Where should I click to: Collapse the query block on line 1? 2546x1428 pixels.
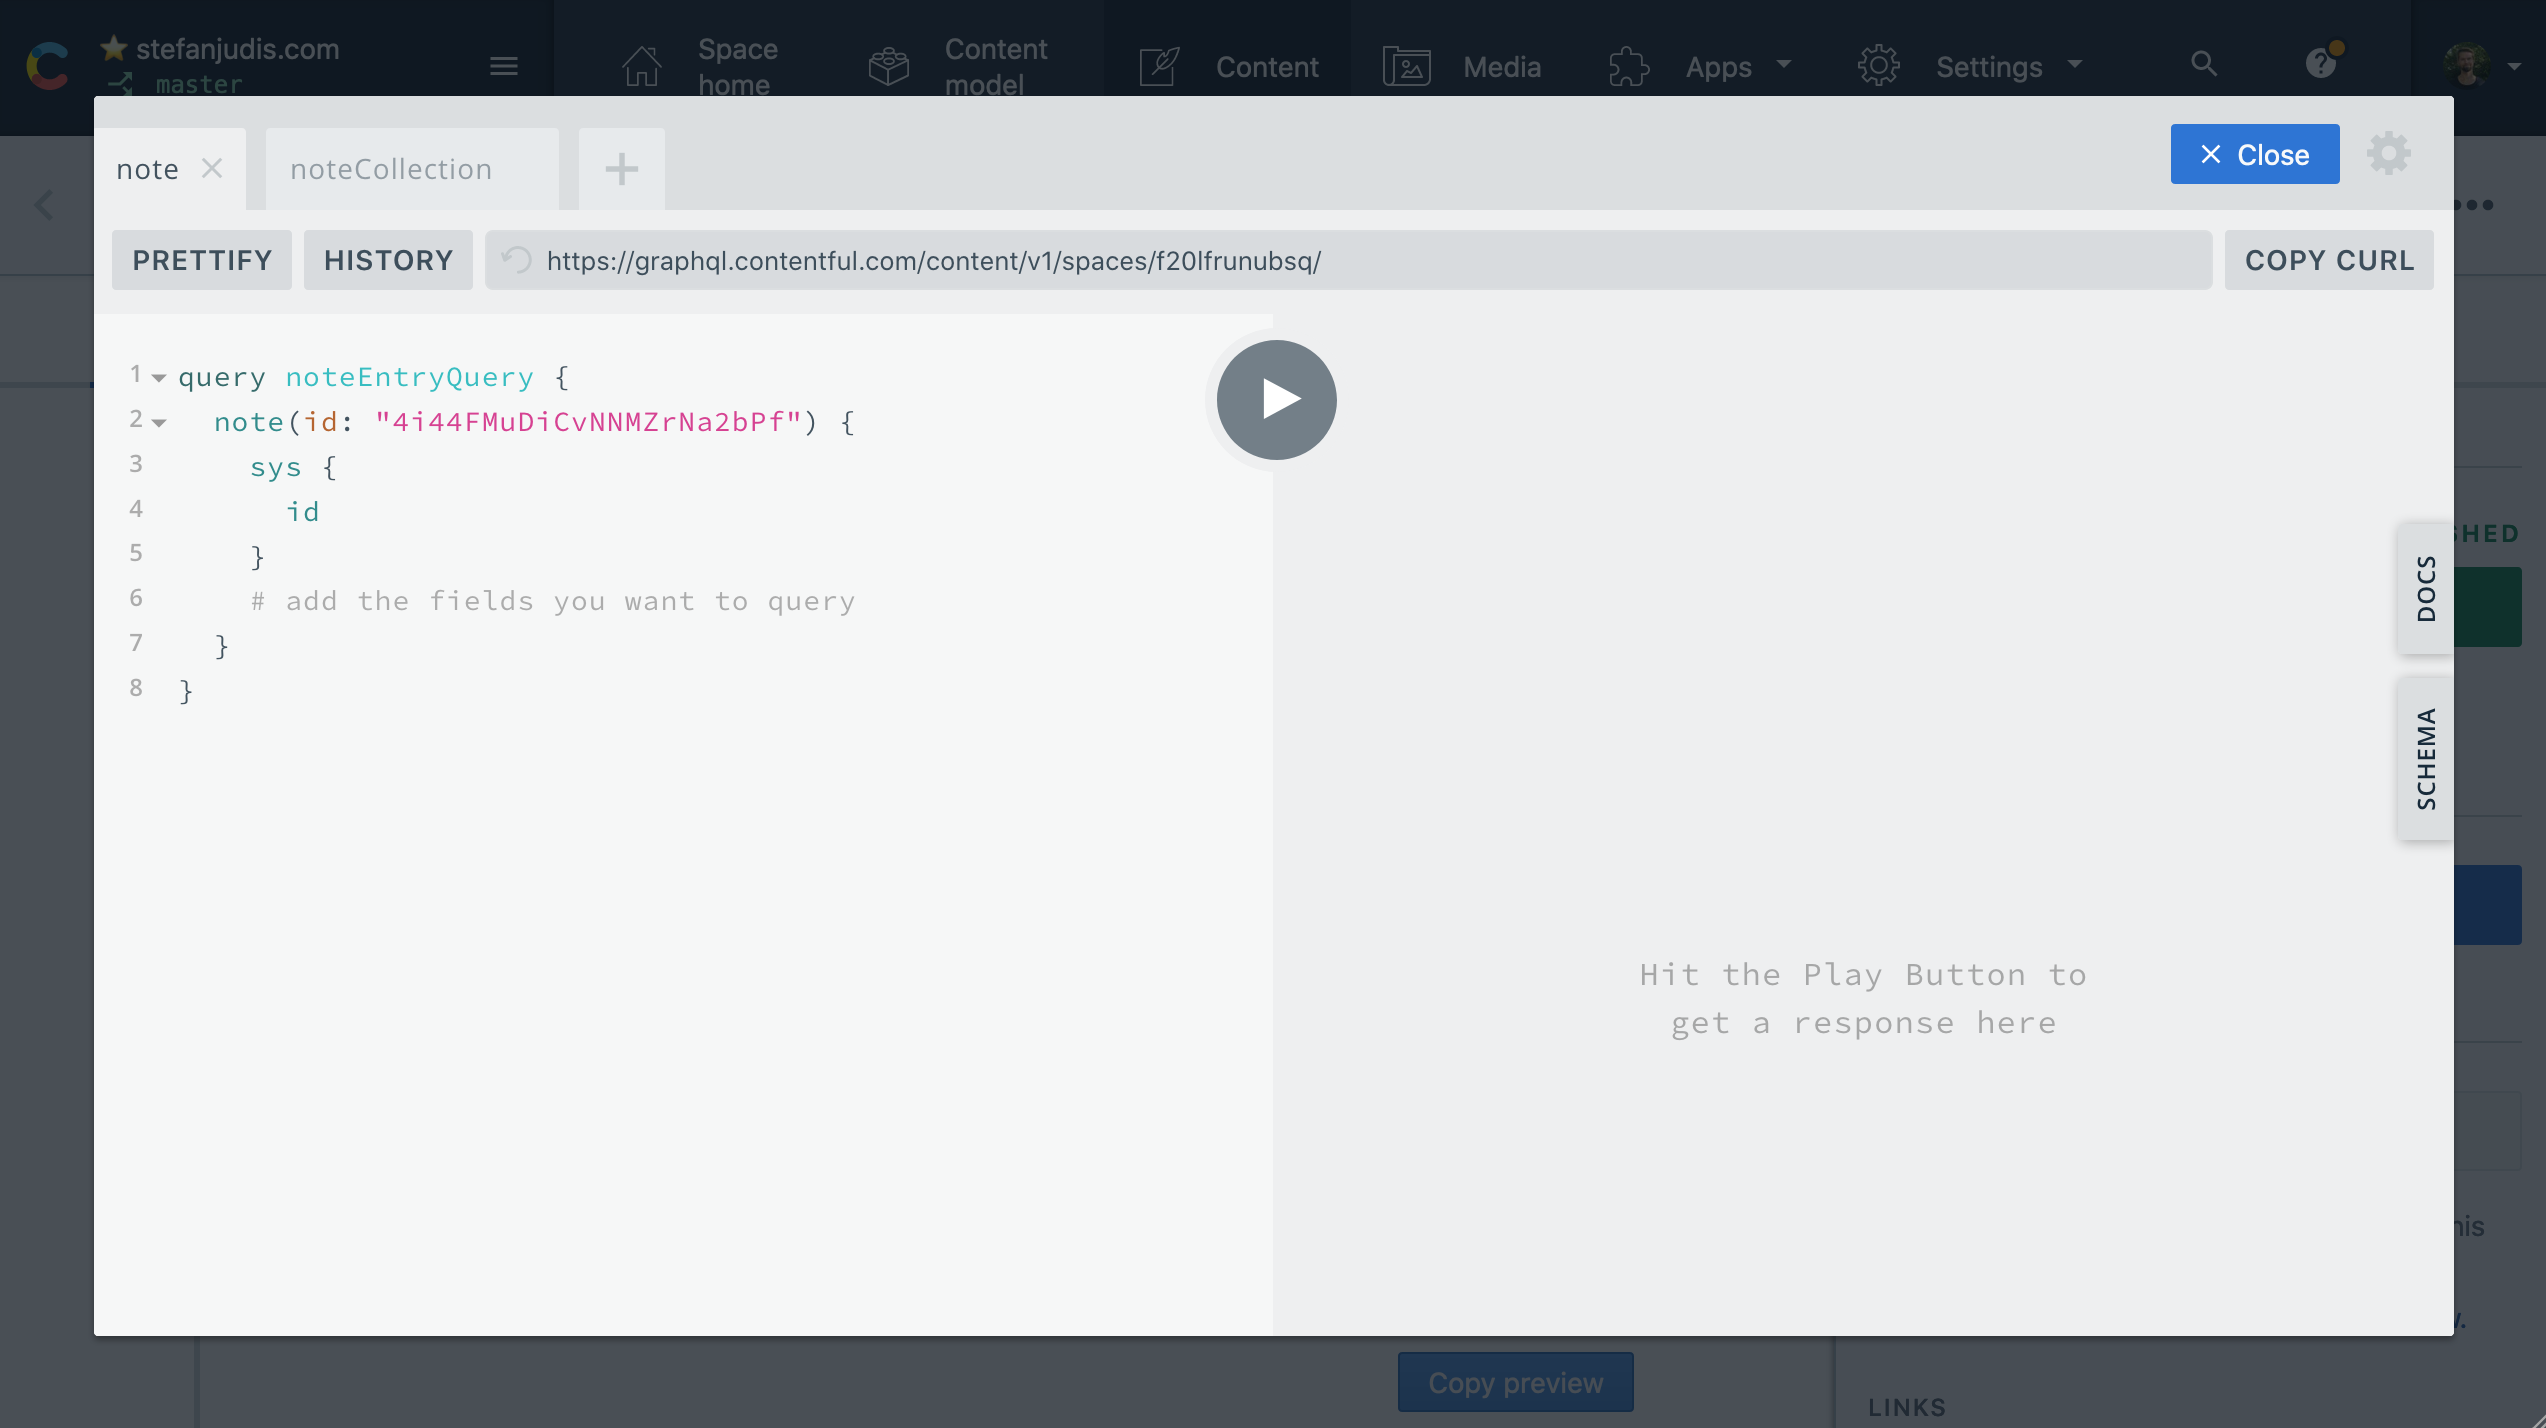(159, 378)
